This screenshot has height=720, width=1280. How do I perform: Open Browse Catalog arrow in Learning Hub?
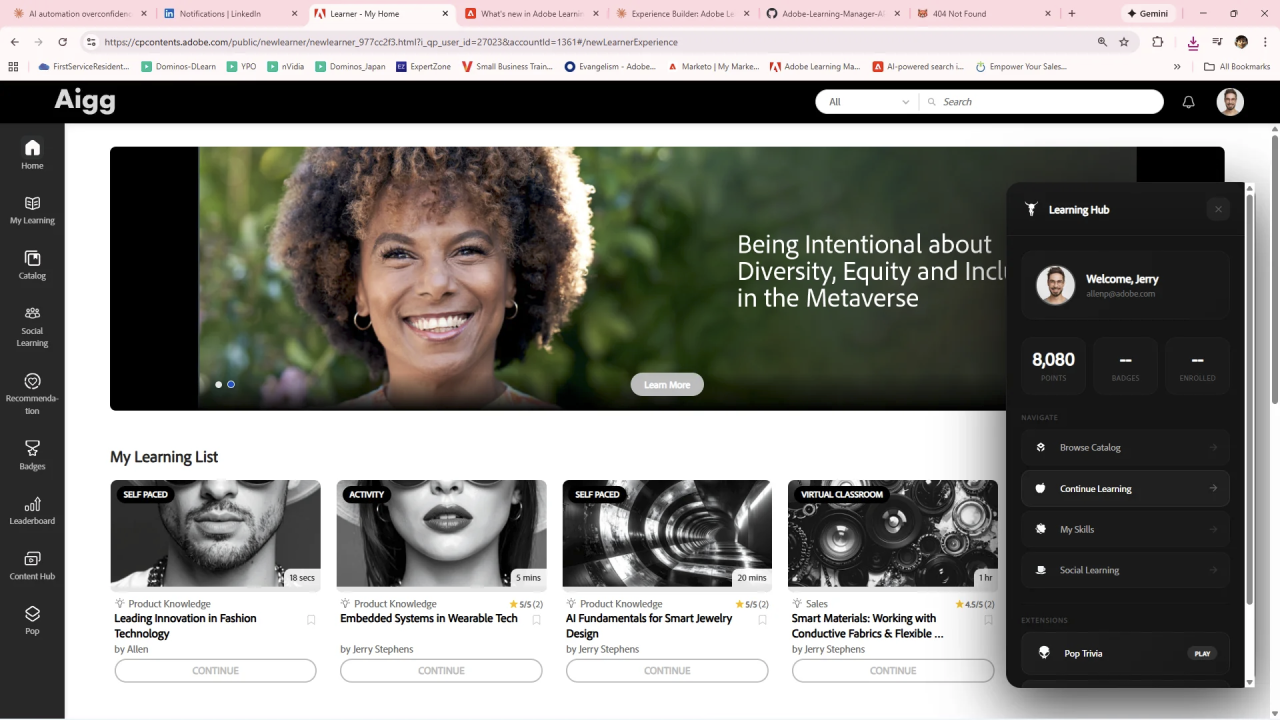(x=1213, y=447)
